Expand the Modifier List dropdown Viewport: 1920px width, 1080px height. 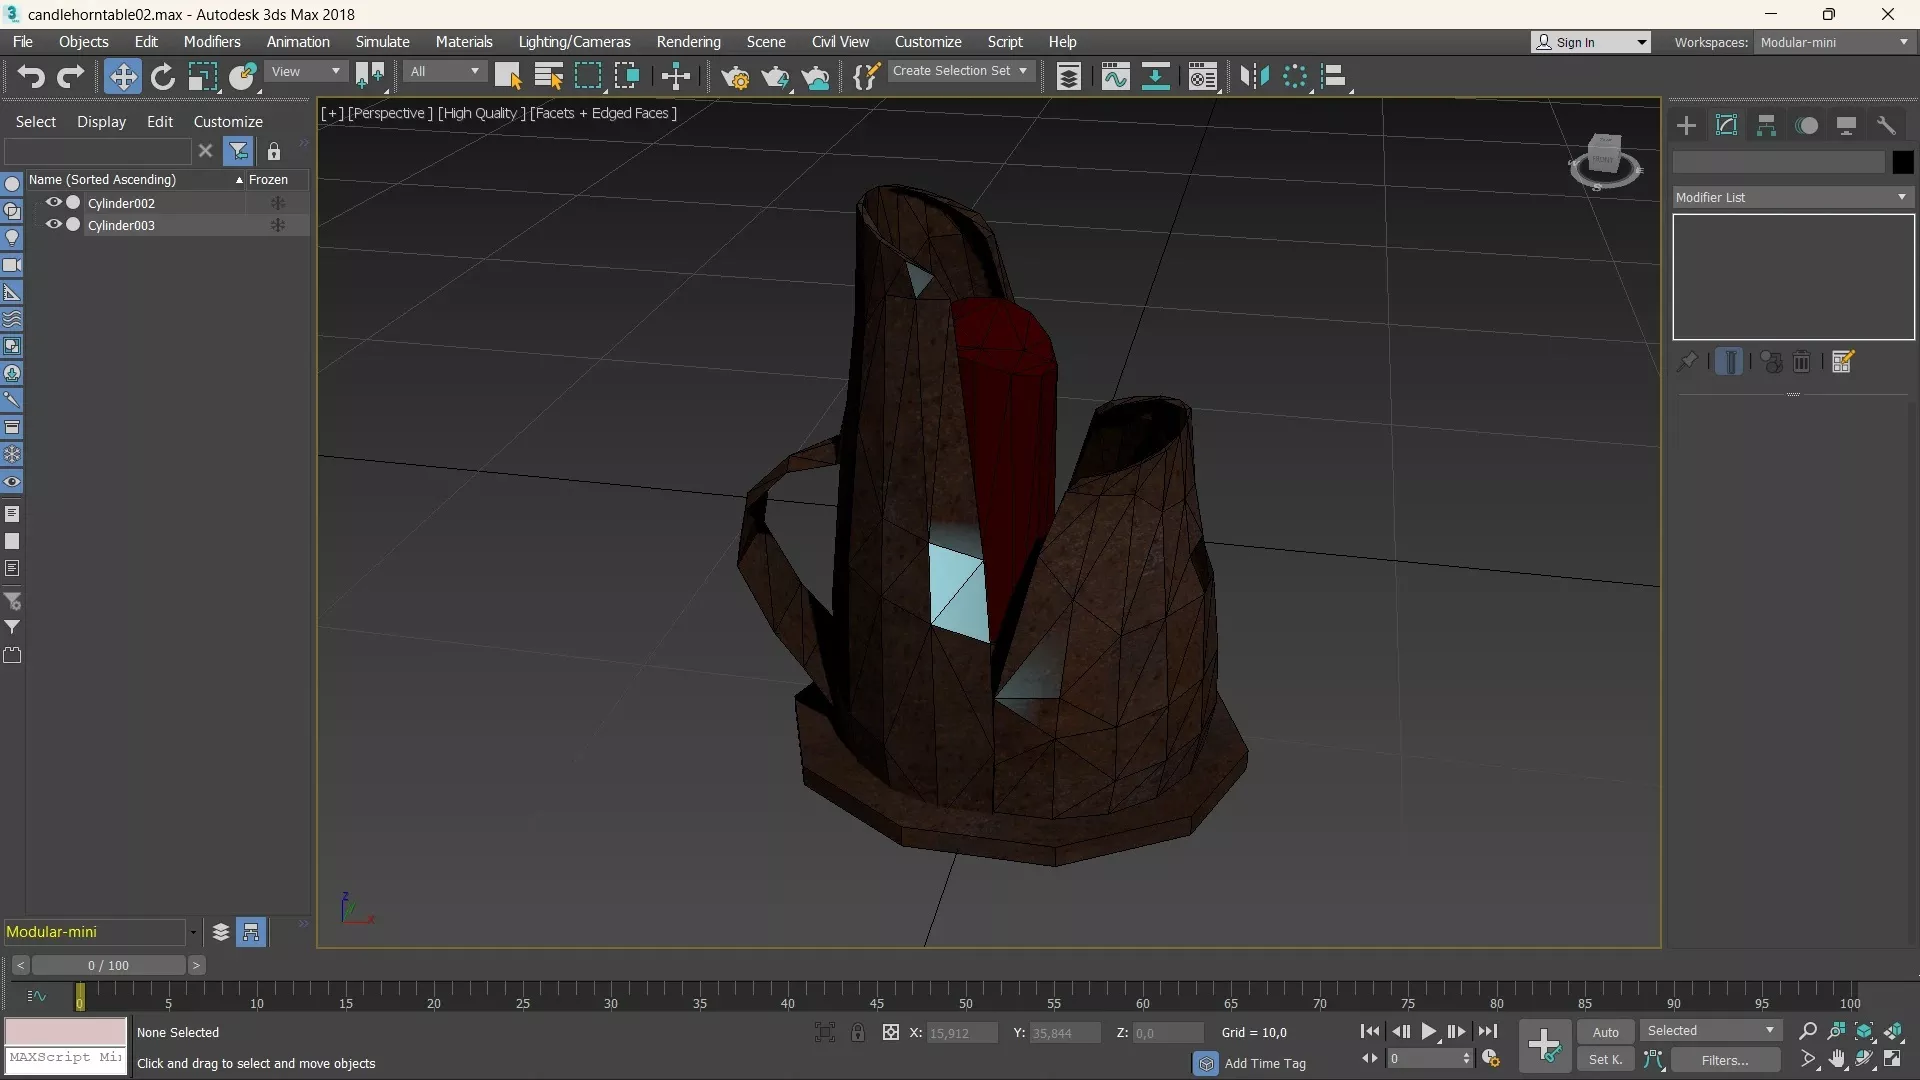click(1793, 197)
